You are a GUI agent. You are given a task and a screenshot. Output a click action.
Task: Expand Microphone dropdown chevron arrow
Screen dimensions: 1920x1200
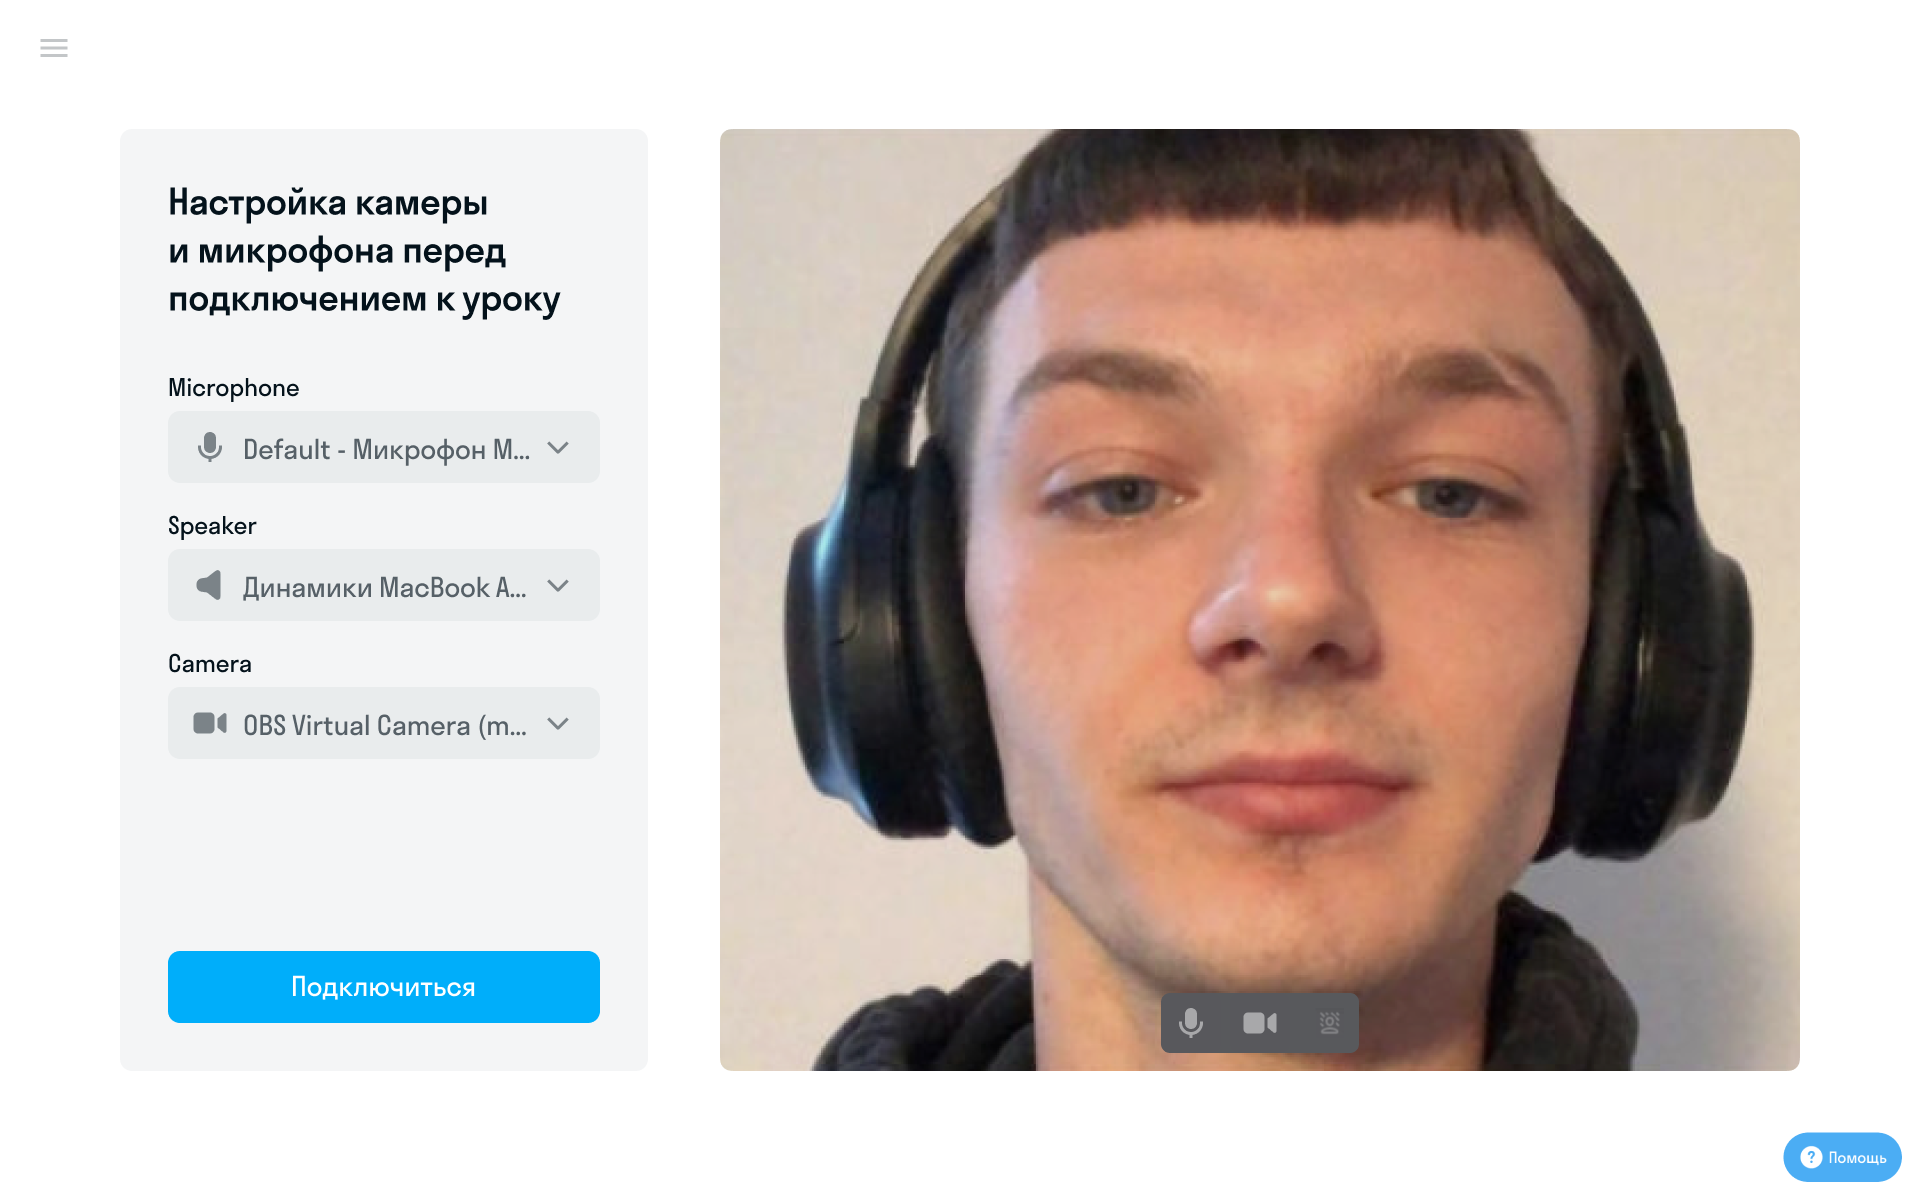click(x=558, y=448)
